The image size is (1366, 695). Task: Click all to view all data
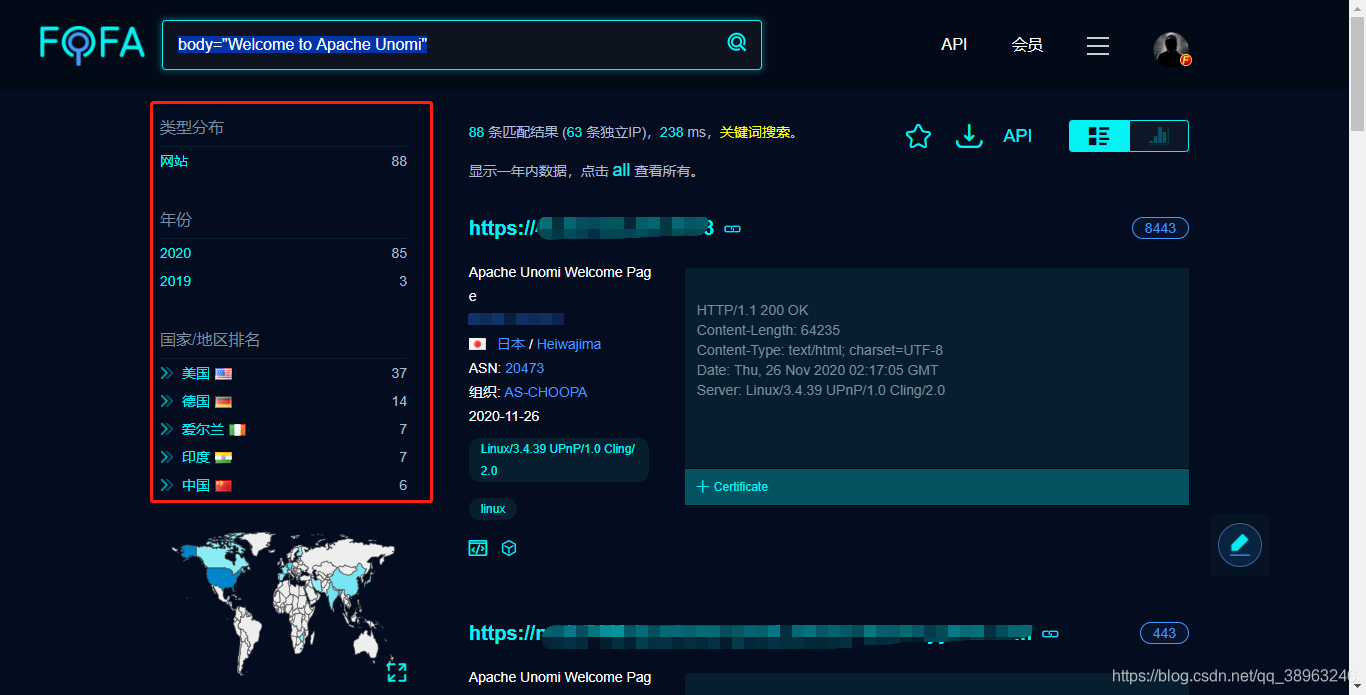tap(621, 170)
